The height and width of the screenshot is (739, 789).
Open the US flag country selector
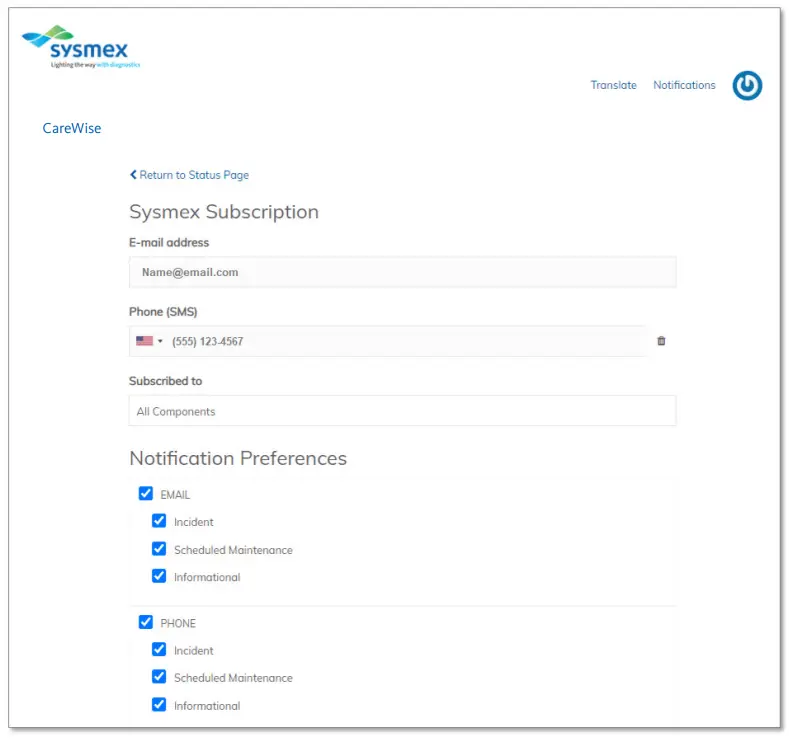pyautogui.click(x=149, y=341)
